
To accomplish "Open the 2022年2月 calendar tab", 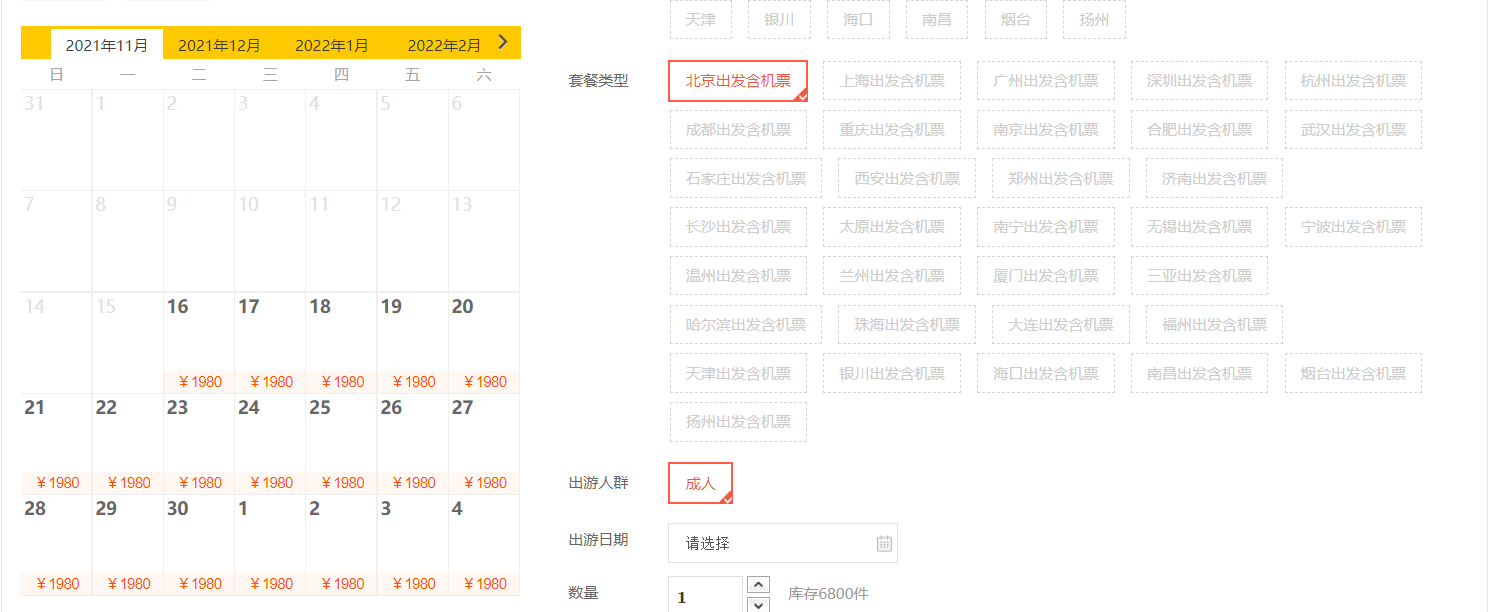I will click(444, 45).
